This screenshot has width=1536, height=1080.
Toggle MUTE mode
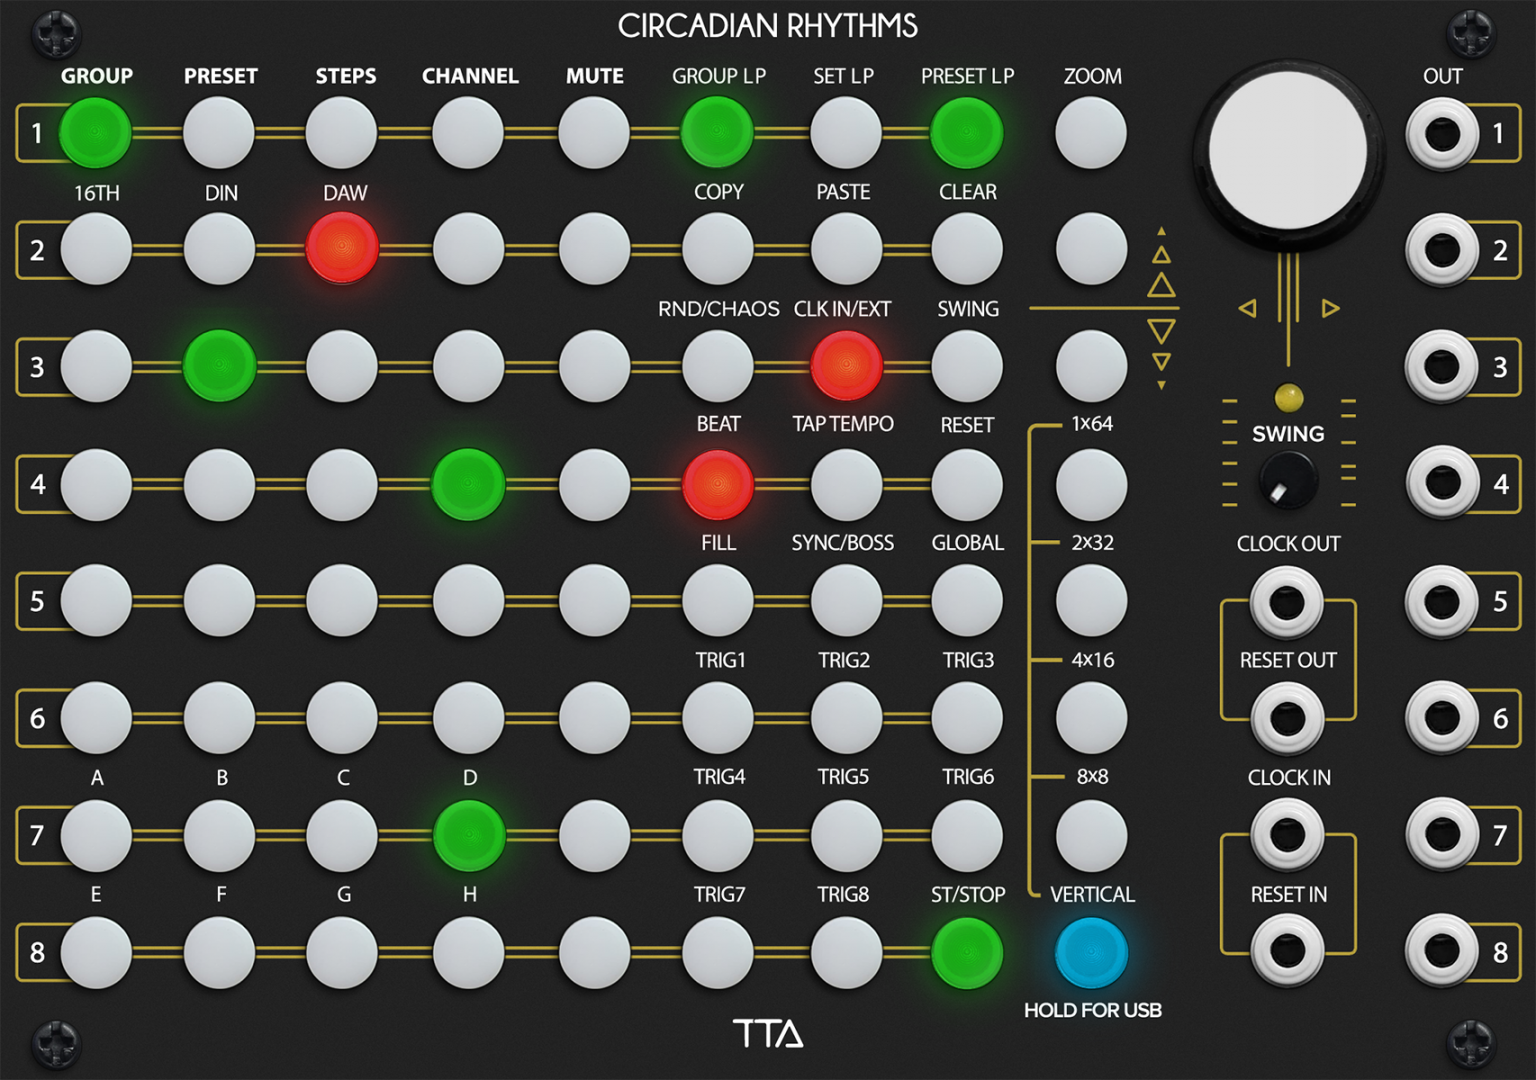pyautogui.click(x=594, y=133)
